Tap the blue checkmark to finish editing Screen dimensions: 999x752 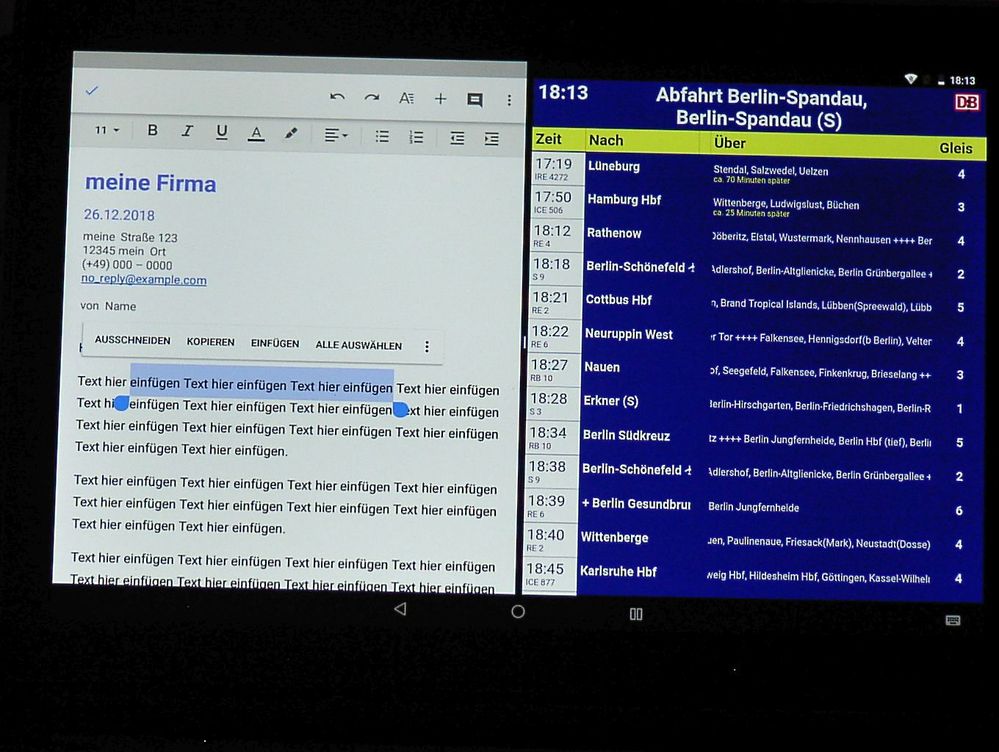tap(92, 91)
